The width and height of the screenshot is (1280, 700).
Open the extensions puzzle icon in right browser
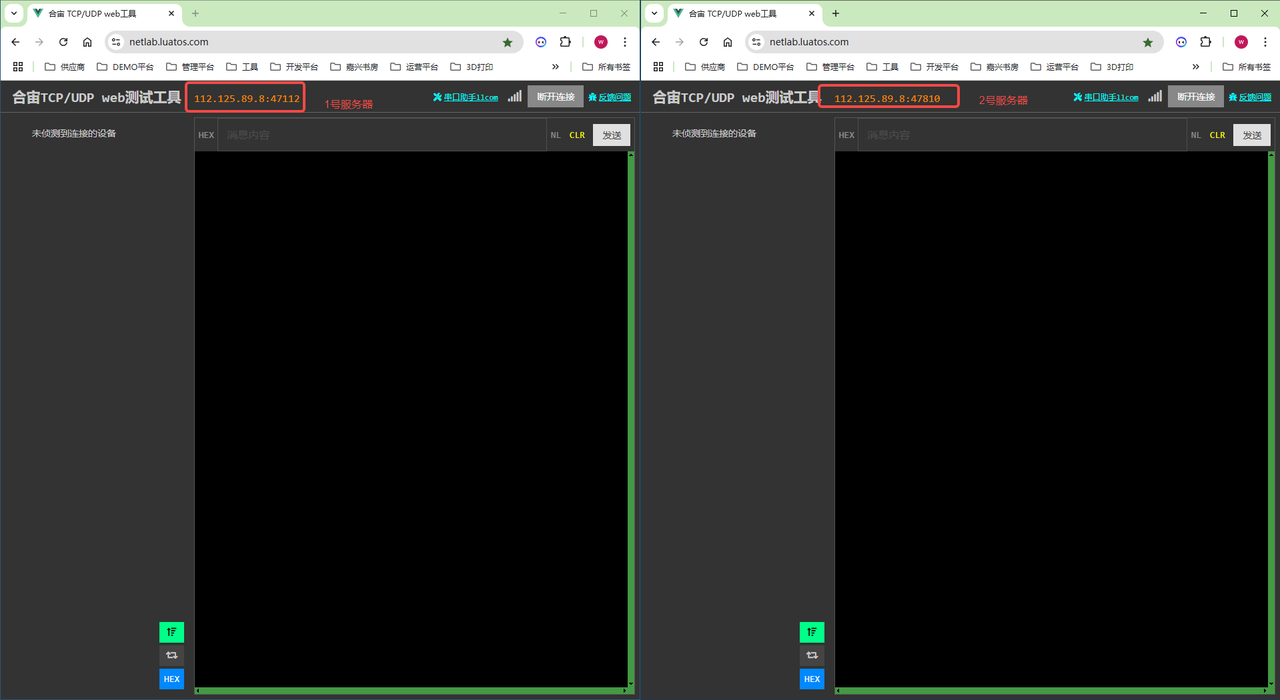coord(1205,42)
